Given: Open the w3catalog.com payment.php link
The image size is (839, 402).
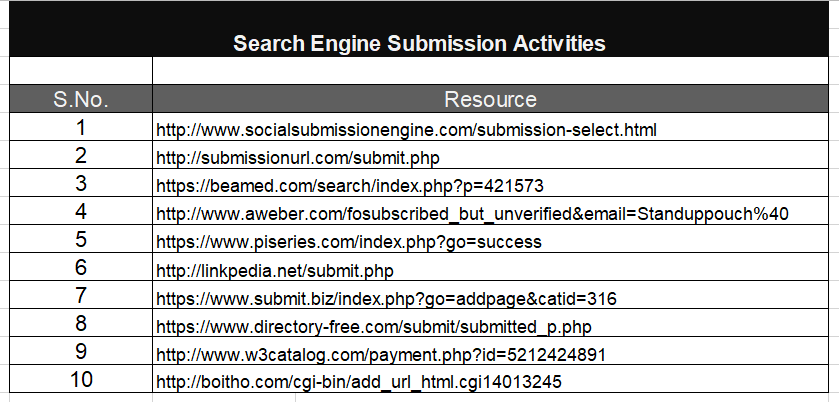Looking at the screenshot, I should point(381,354).
